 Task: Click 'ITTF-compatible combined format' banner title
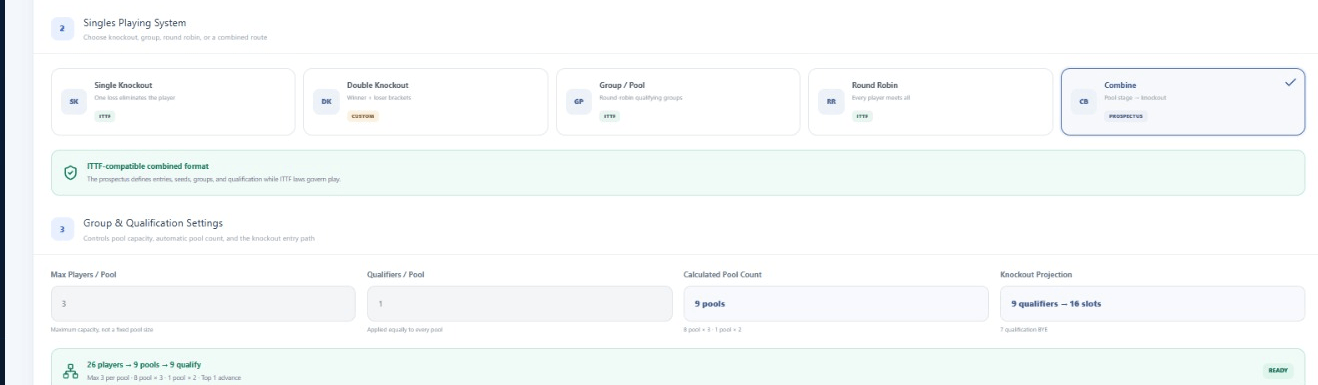pos(148,166)
